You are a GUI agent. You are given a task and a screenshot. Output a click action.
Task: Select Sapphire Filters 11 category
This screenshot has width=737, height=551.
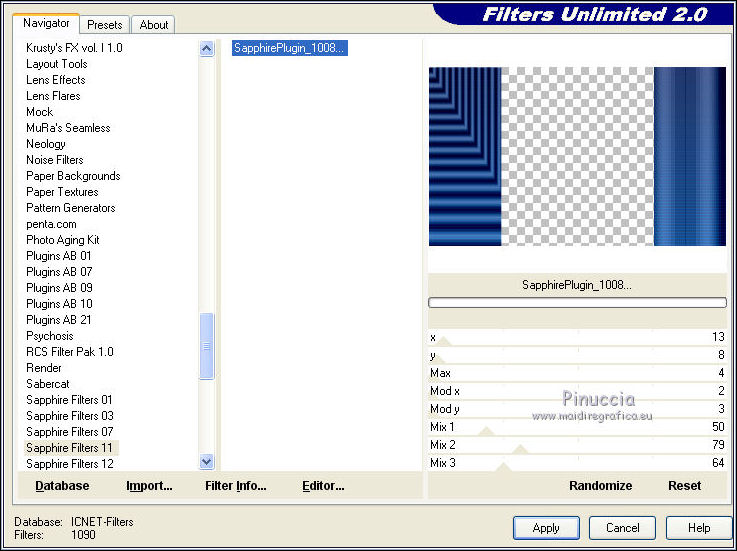coord(70,448)
